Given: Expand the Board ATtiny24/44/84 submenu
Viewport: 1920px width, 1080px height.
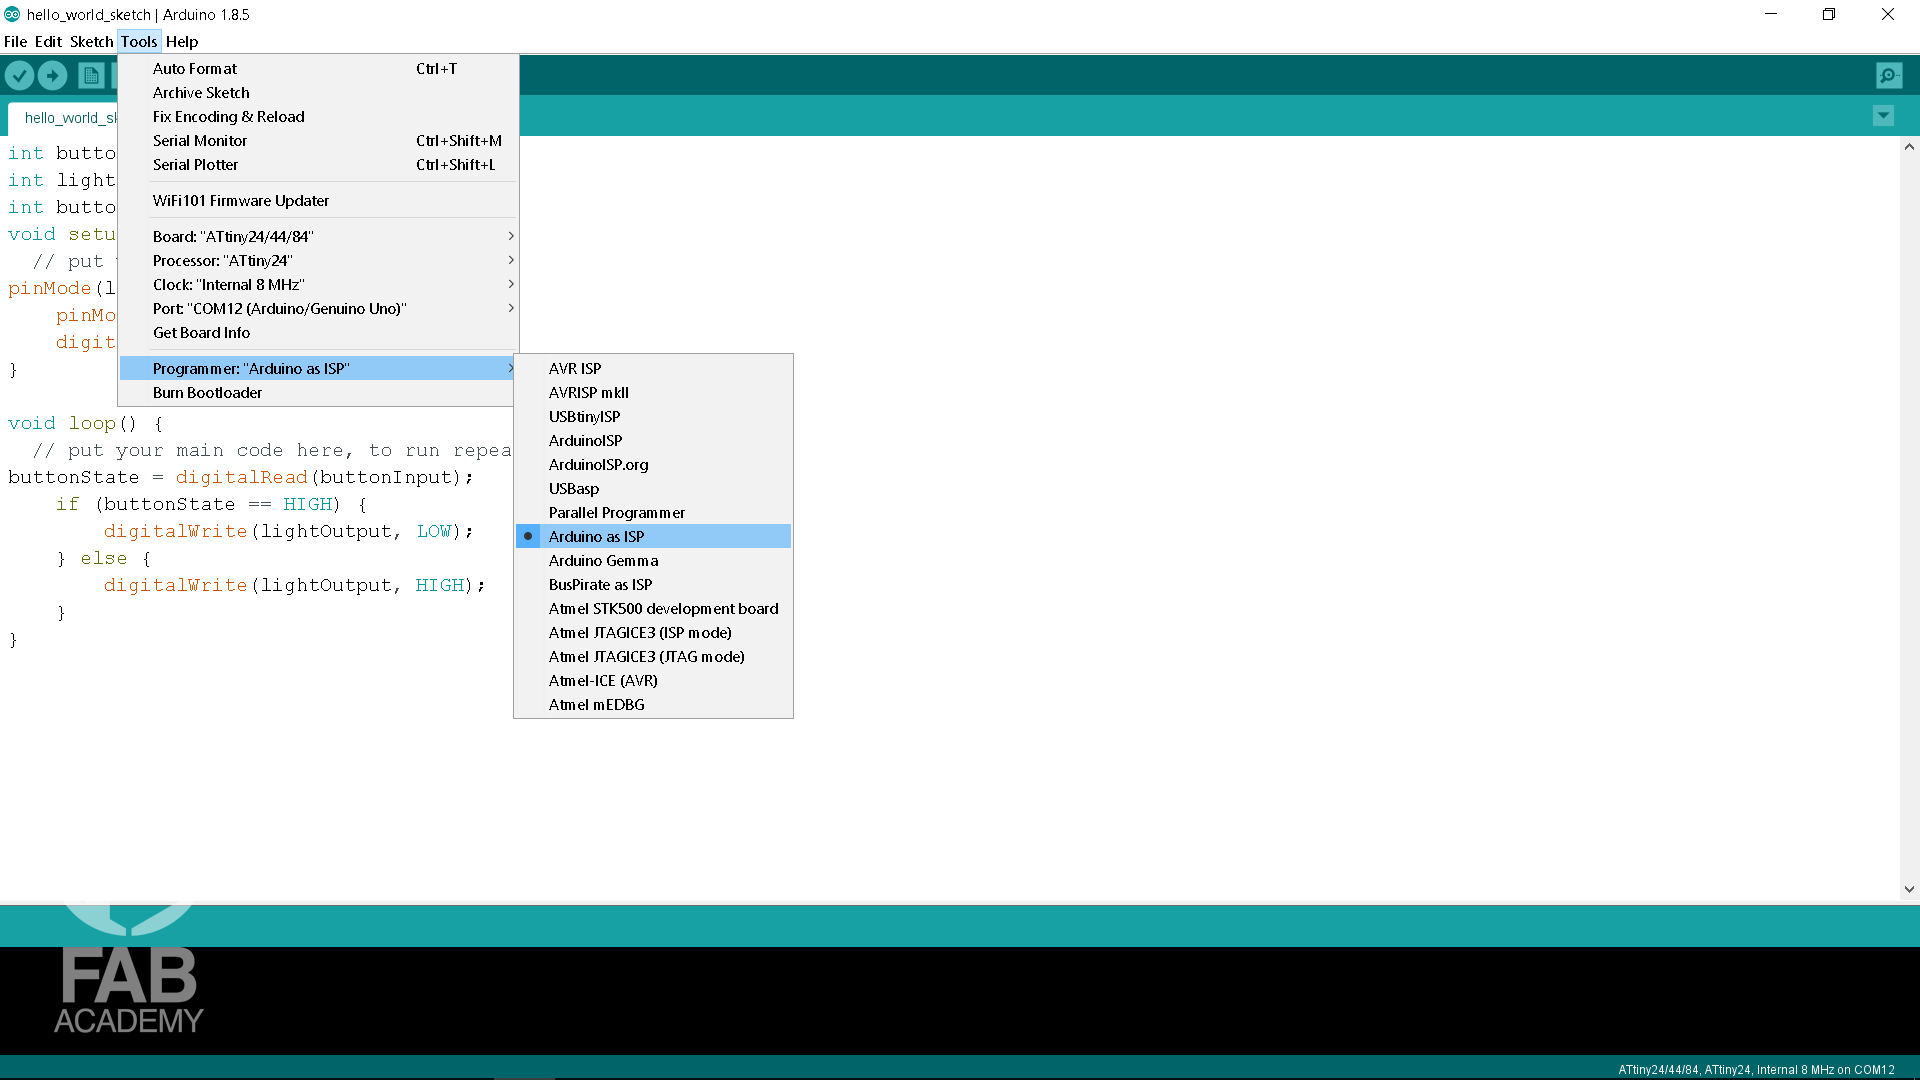Looking at the screenshot, I should [x=319, y=237].
